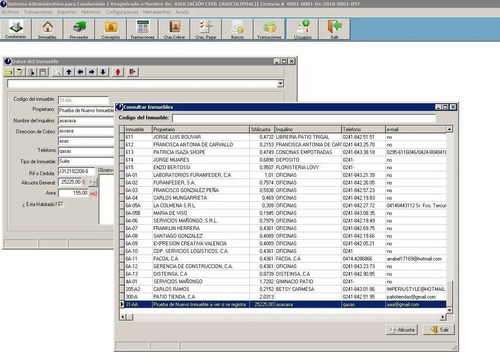Open Ctas. Pagar checklist icon
500x360 pixels.
coord(206,29)
